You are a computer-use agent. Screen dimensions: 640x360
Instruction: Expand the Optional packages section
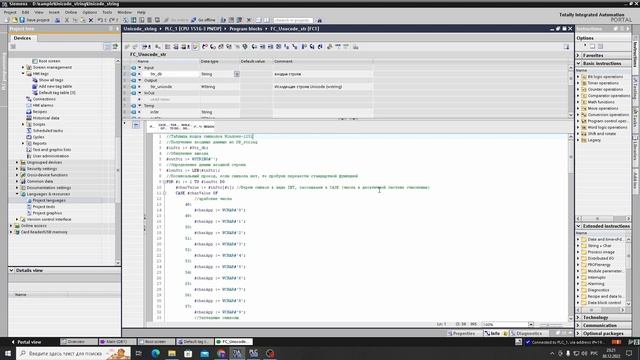click(578, 333)
